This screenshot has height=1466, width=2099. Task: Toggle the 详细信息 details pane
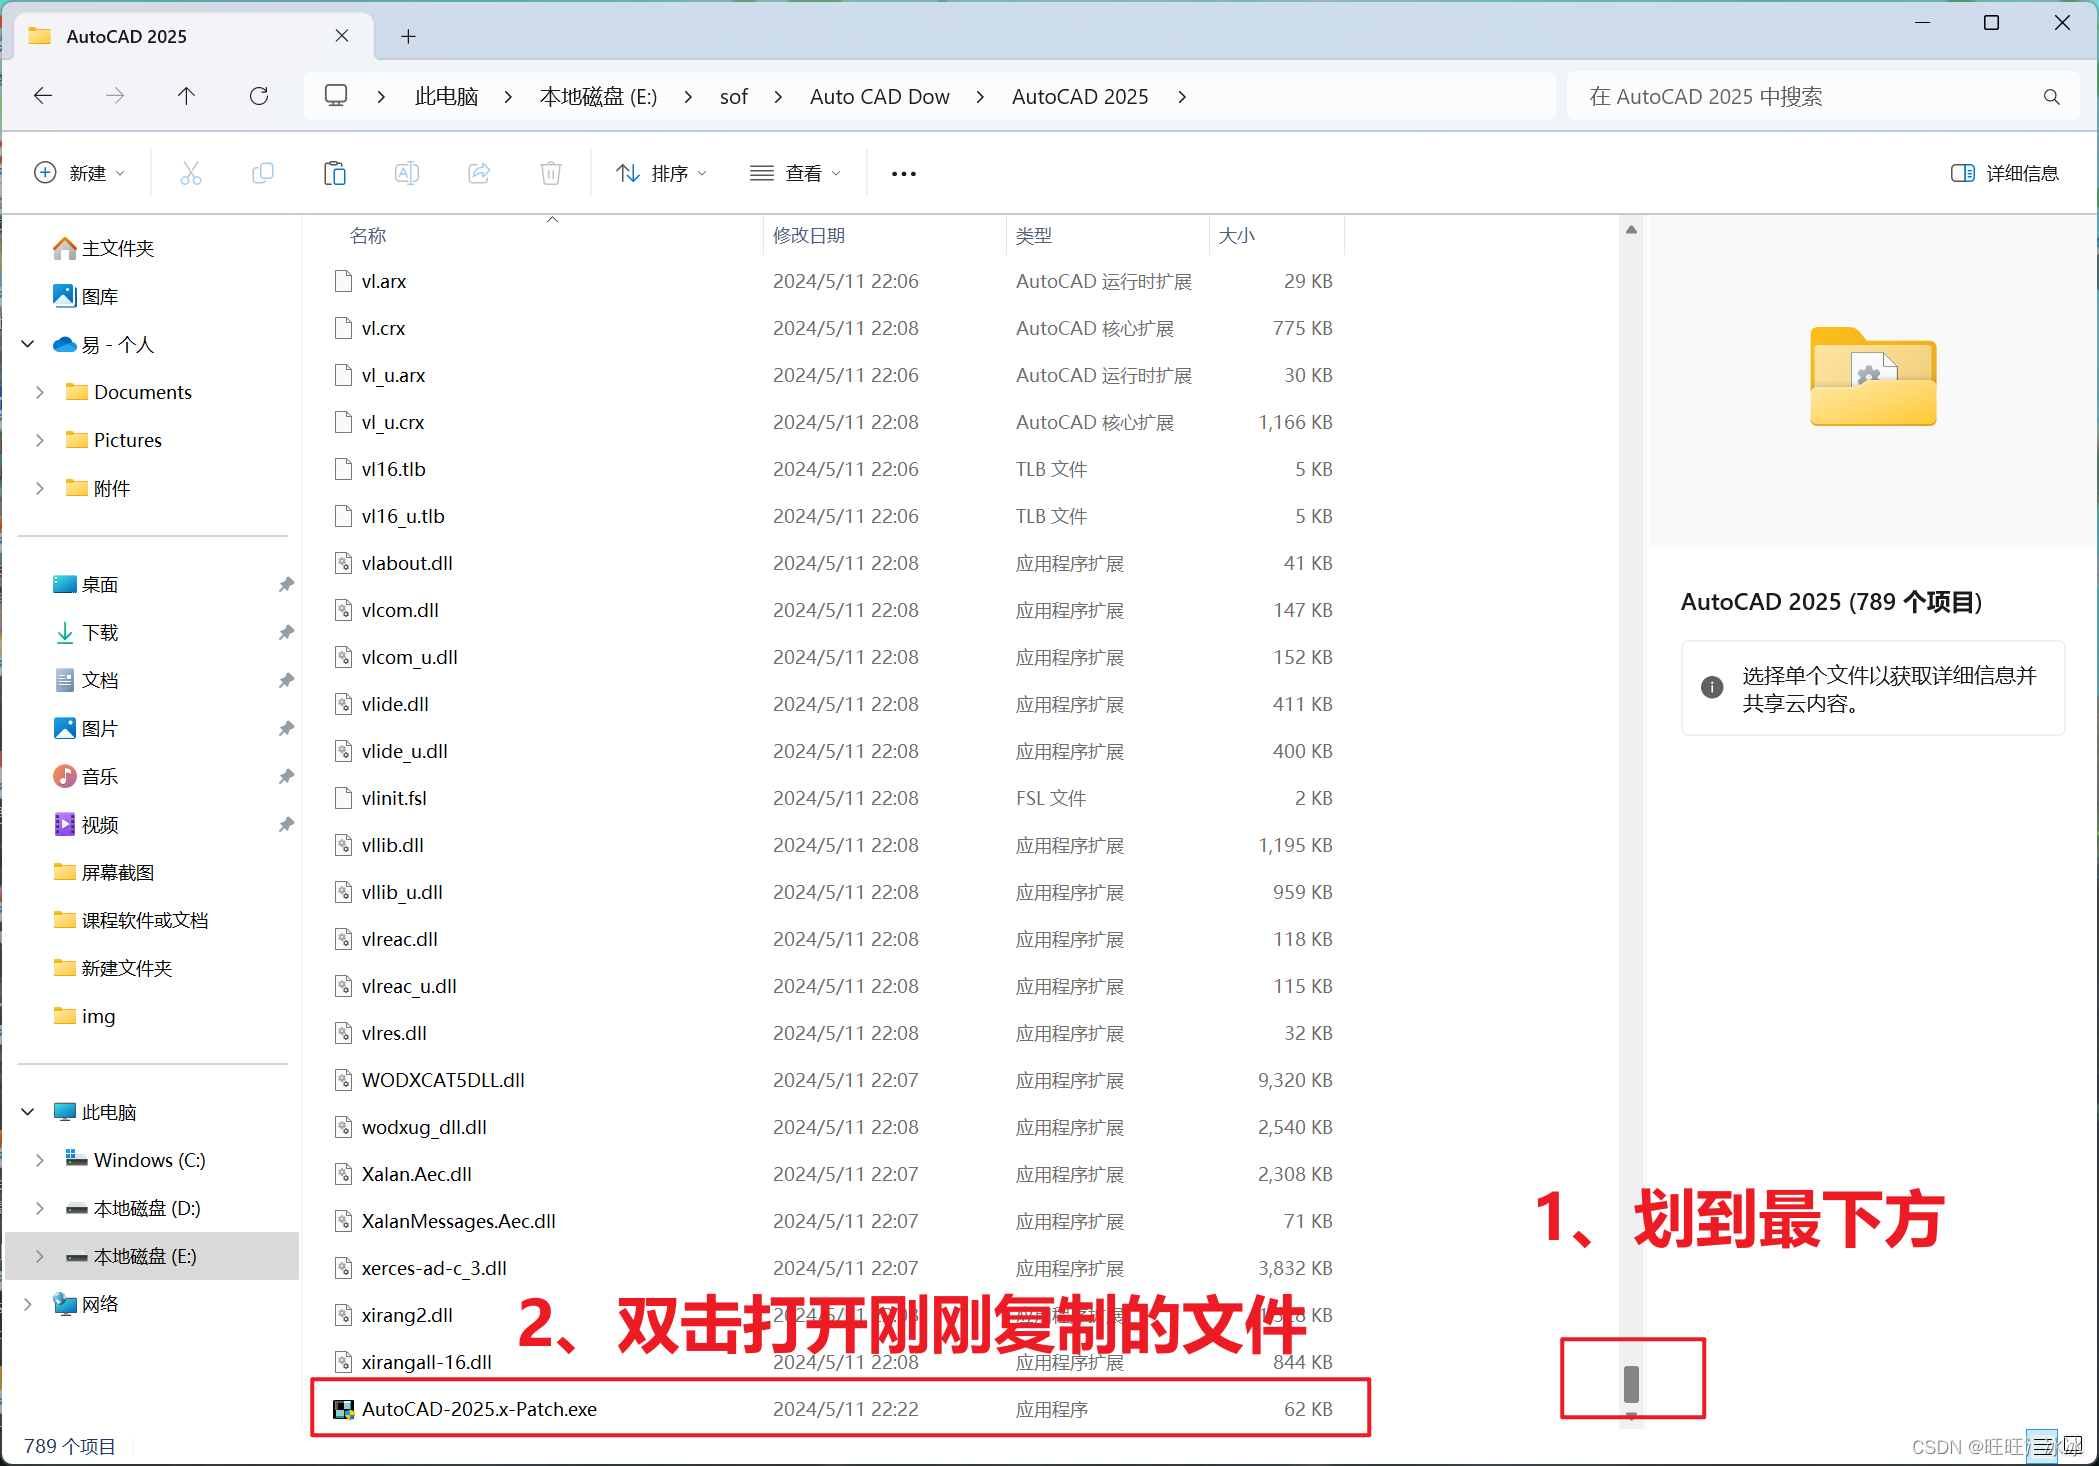coord(2005,174)
